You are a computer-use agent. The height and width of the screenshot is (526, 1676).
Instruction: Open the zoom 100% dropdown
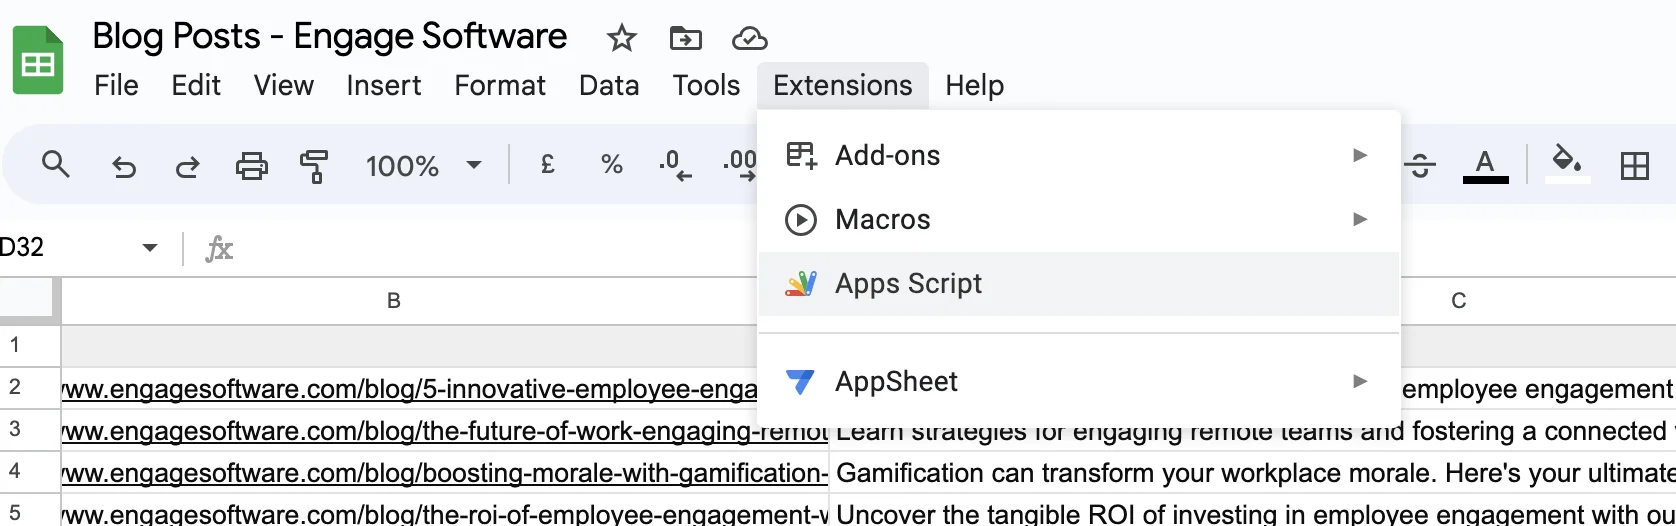[x=424, y=165]
